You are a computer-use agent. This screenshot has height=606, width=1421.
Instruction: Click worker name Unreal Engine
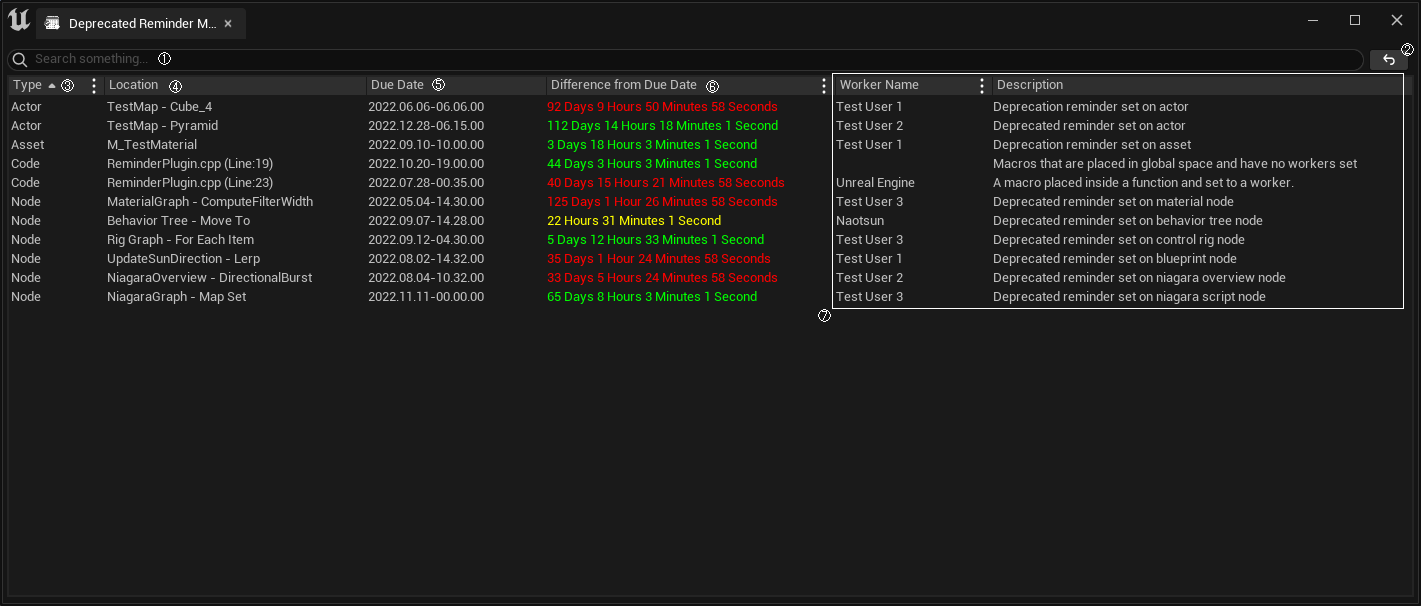click(875, 183)
